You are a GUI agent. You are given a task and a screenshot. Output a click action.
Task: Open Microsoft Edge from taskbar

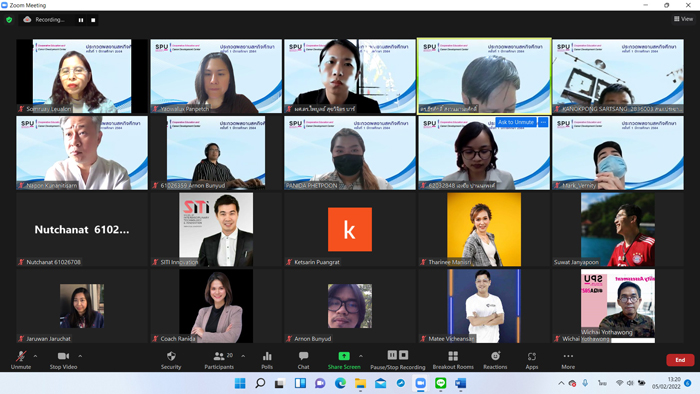[x=340, y=383]
